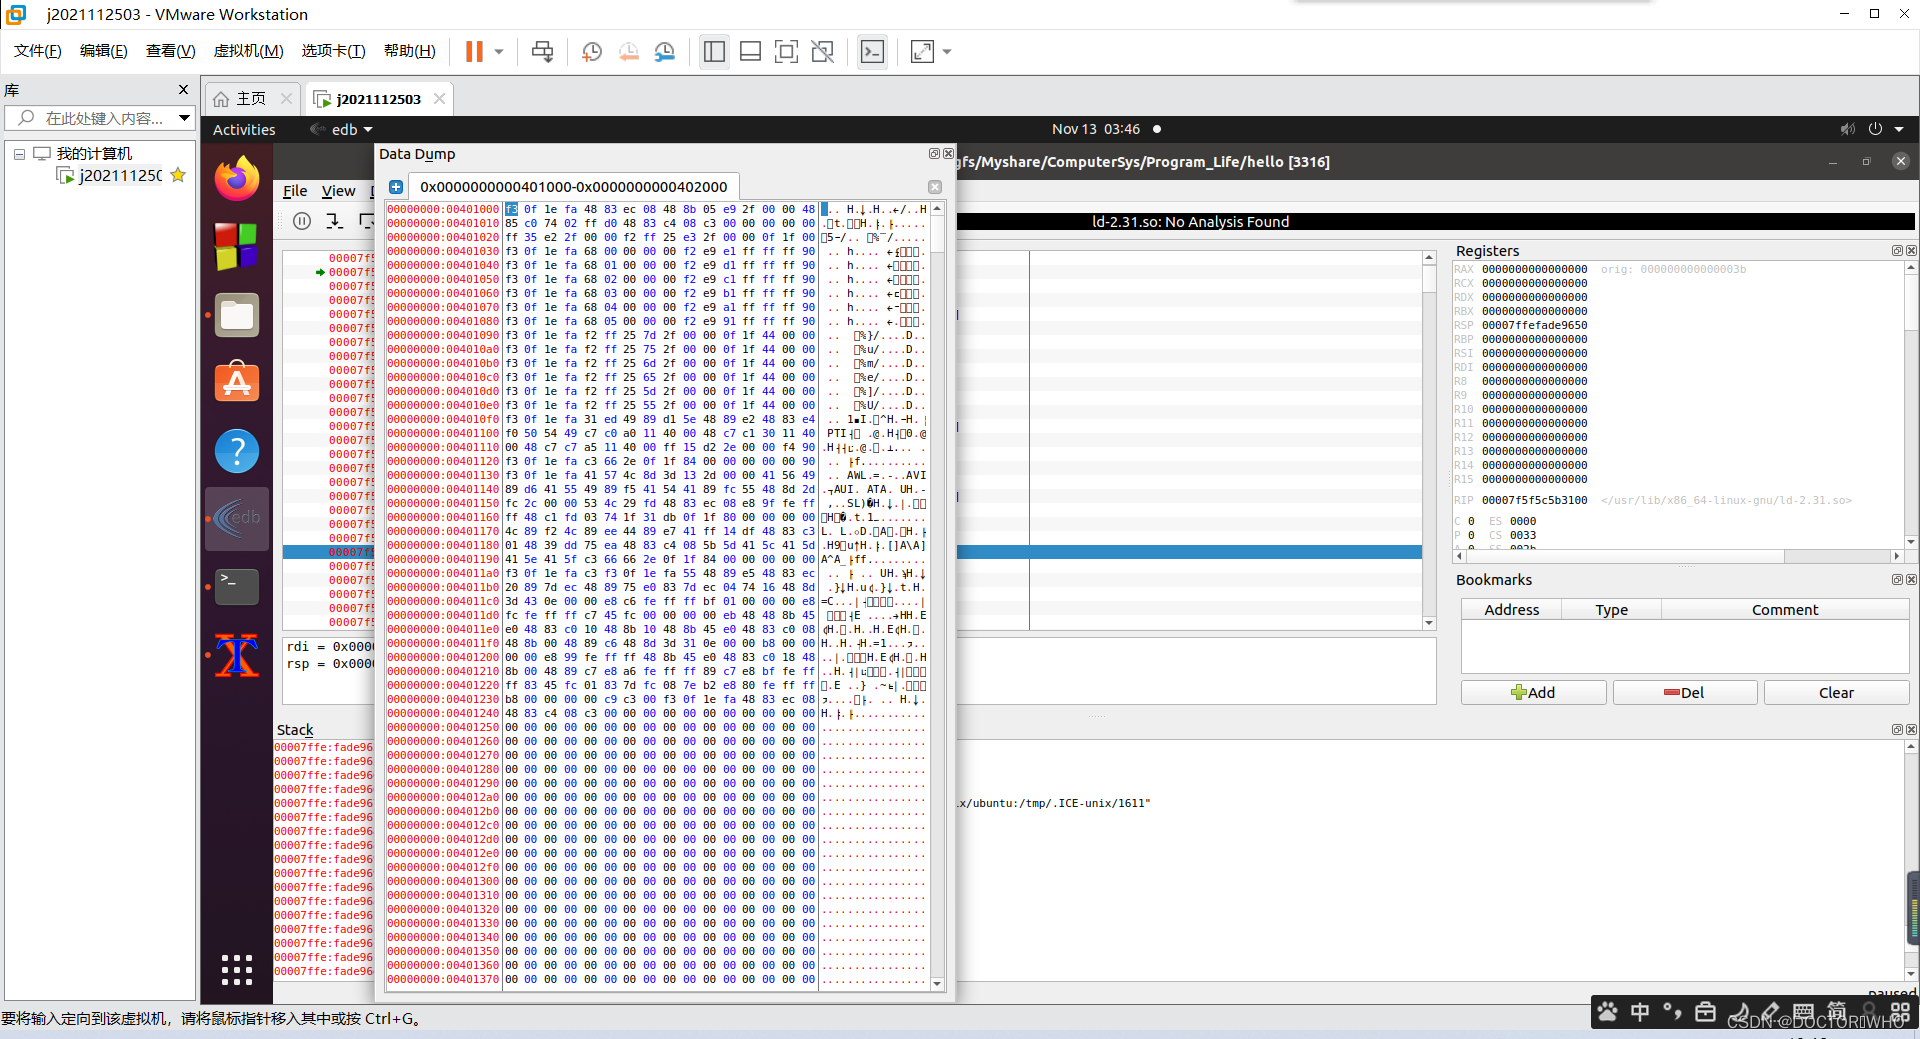Click the Add bookmark button
Screen dimensions: 1920x1039
pyautogui.click(x=1533, y=693)
